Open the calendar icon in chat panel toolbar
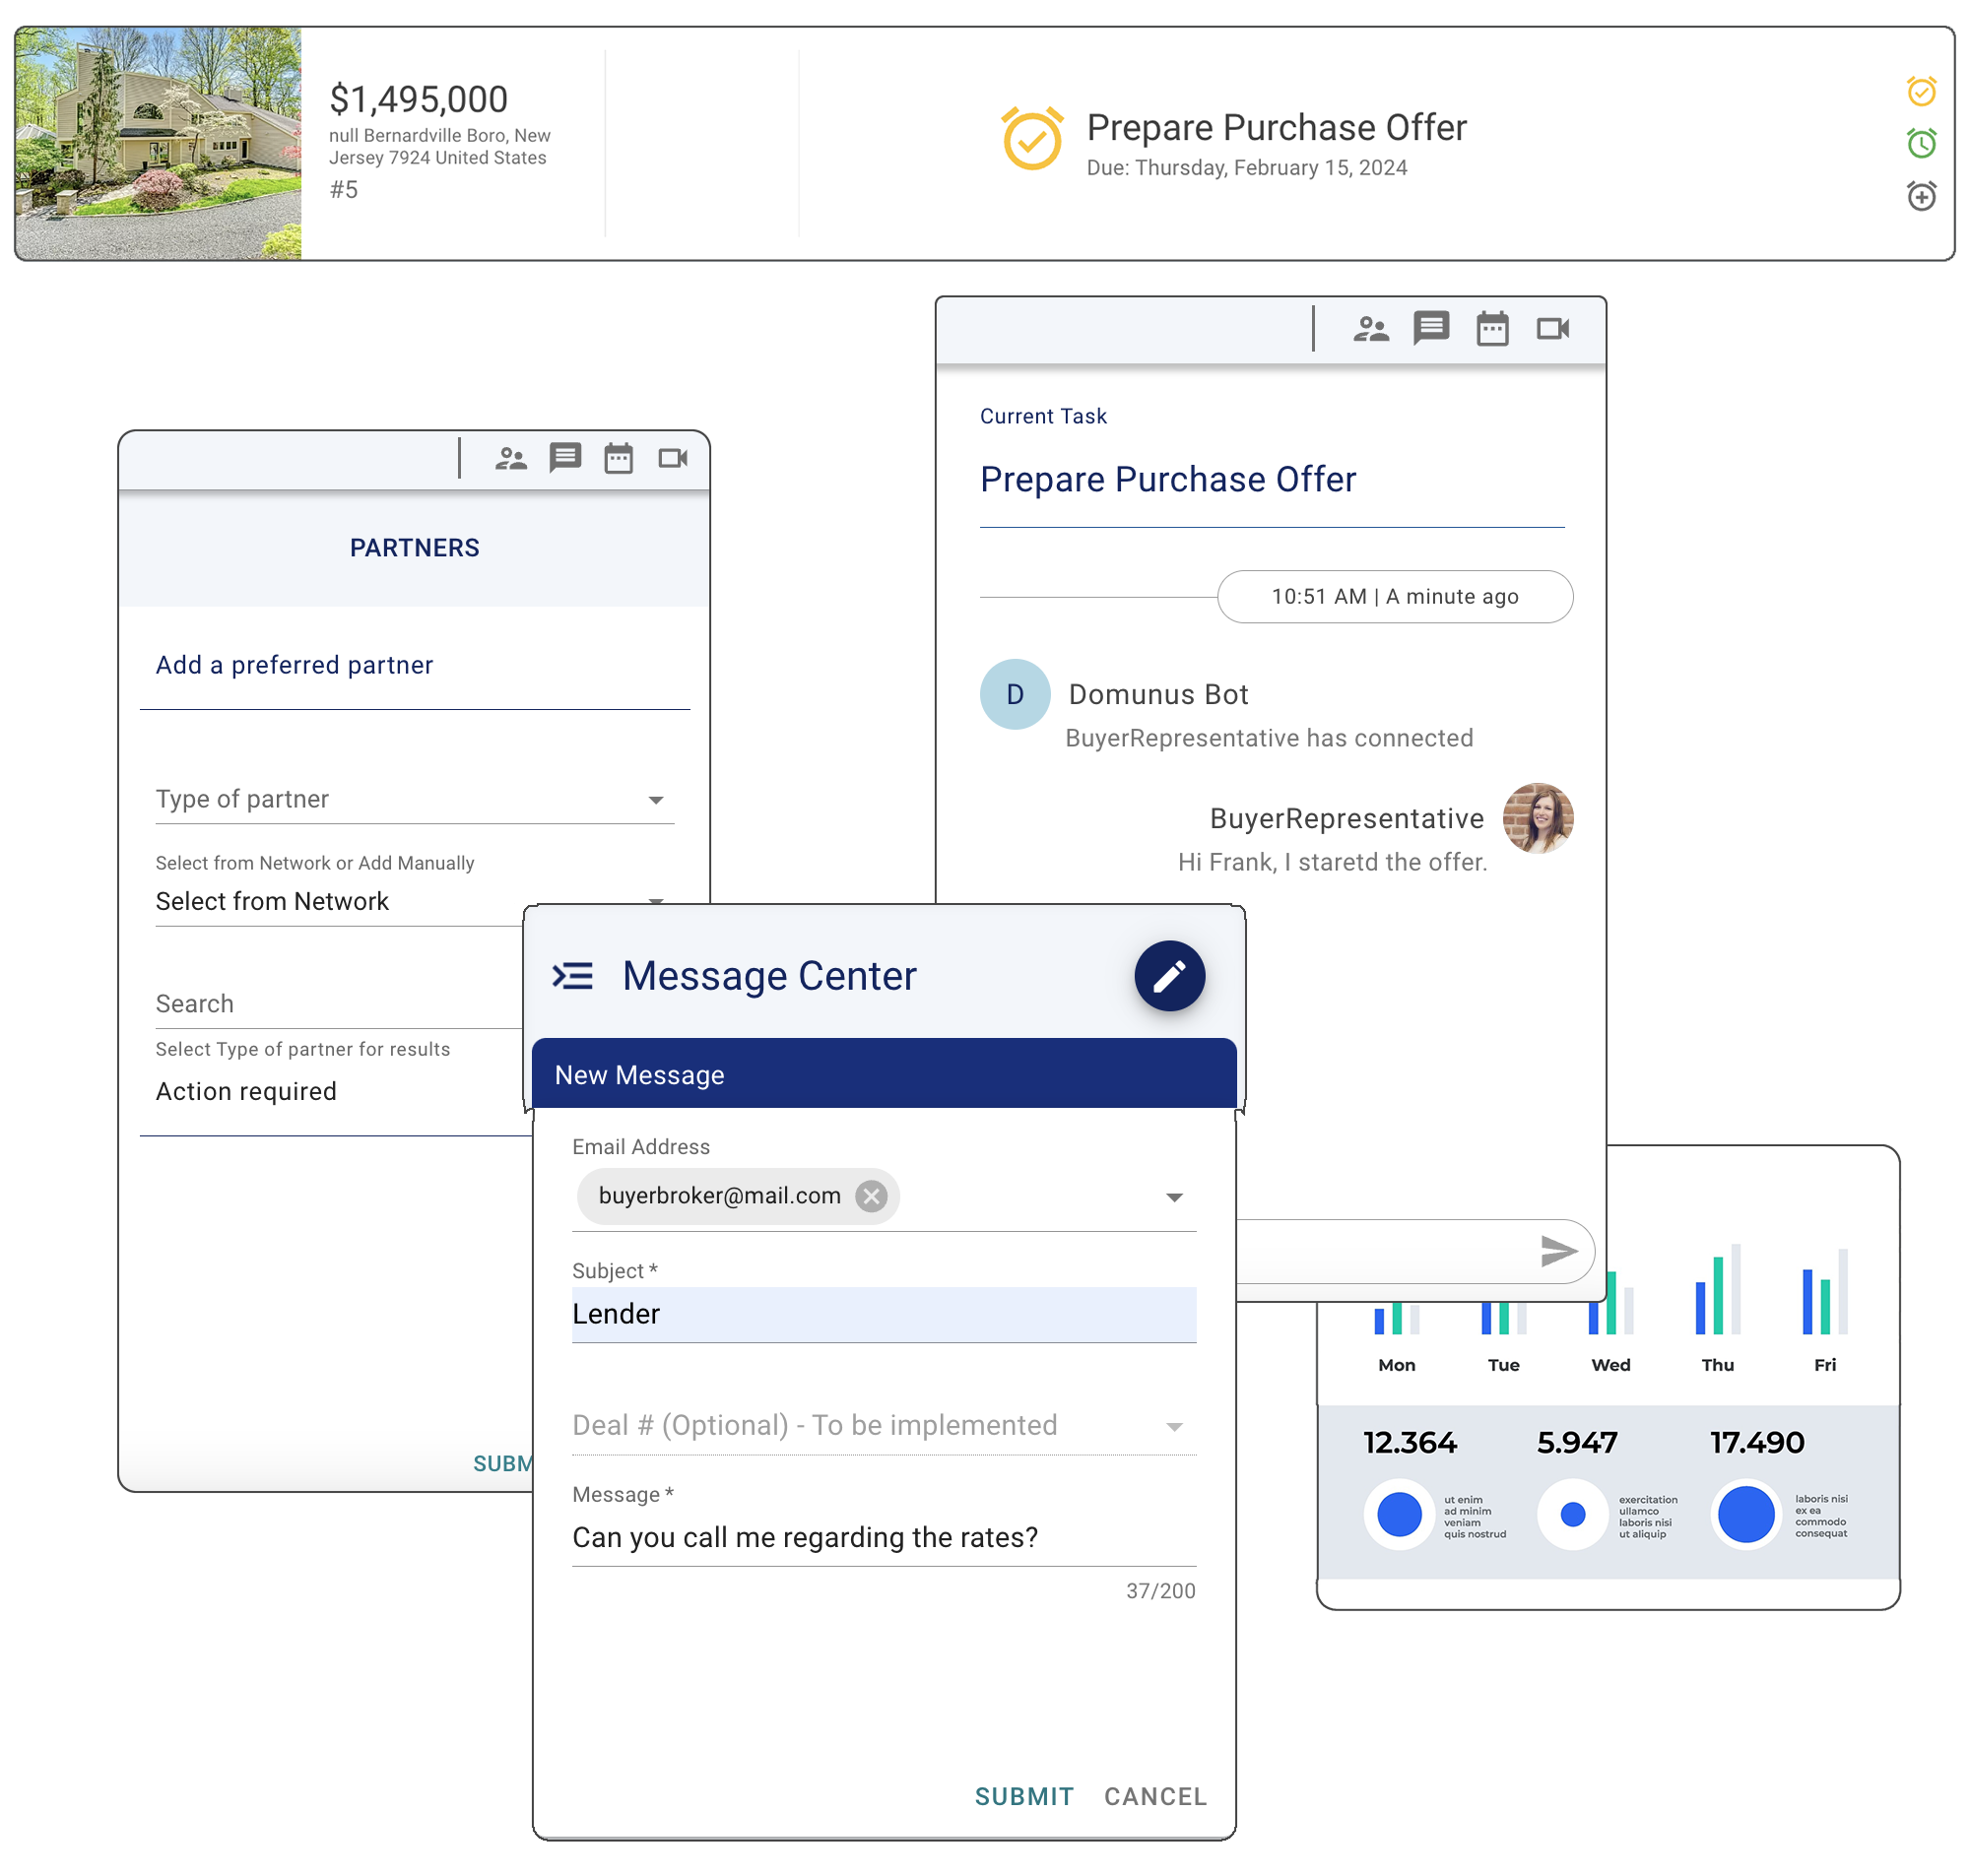The height and width of the screenshot is (1876, 1970). point(1491,329)
